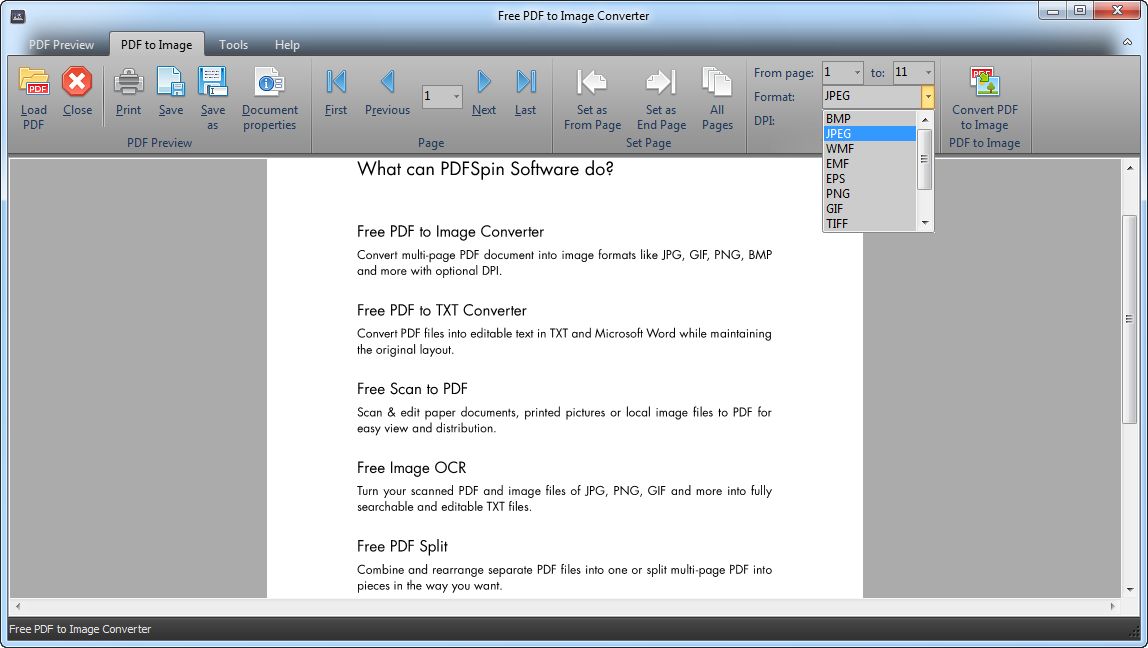Click the format list scrollbar thumb
Viewport: 1148px width, 648px height.
coord(925,159)
